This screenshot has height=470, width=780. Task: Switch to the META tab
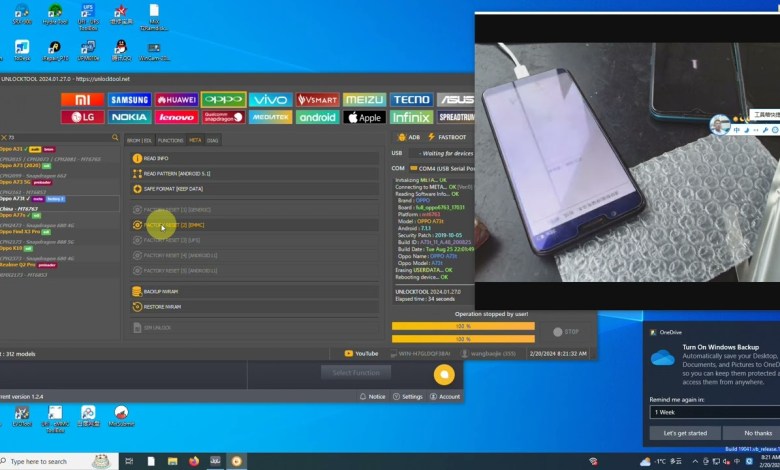[195, 140]
